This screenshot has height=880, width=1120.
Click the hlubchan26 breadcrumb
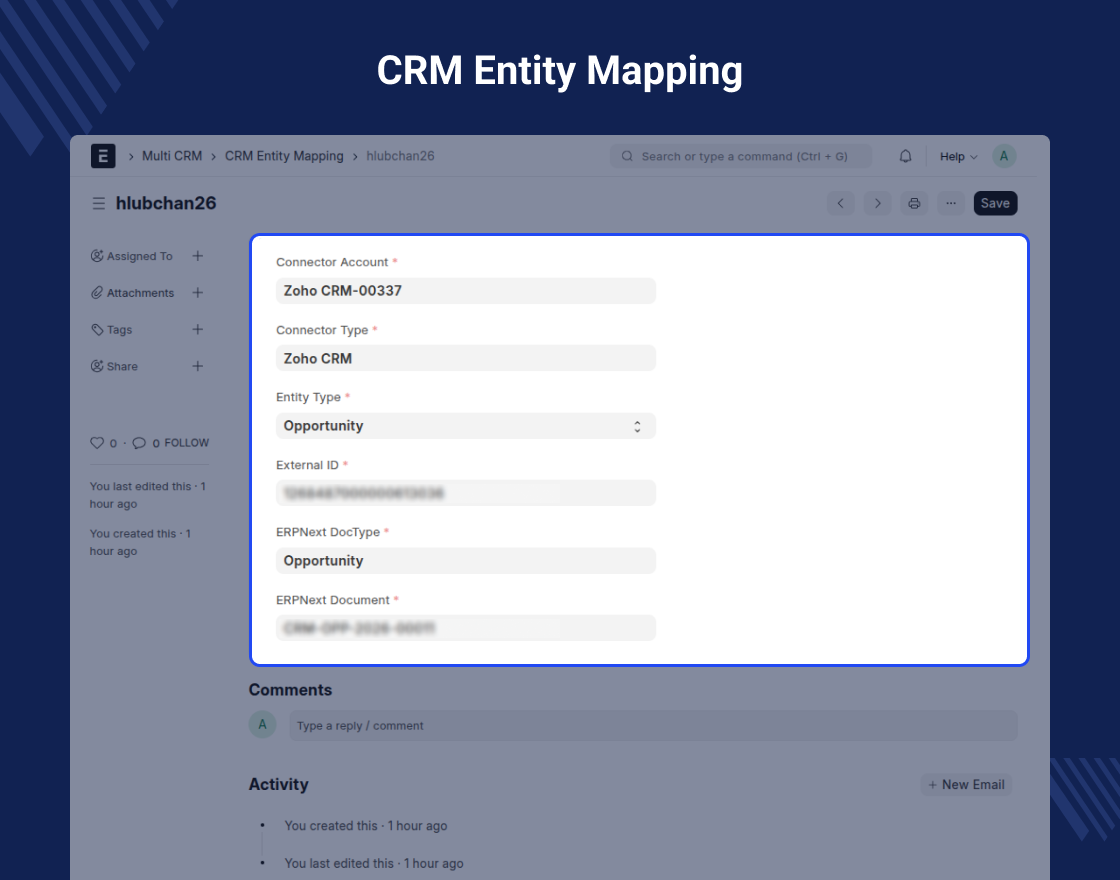point(400,156)
